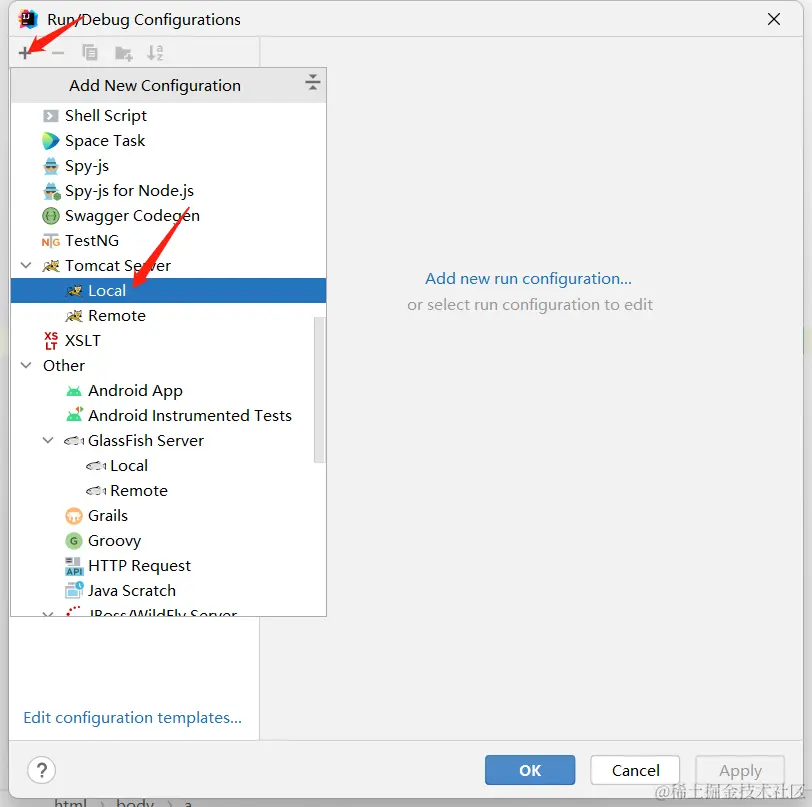Image resolution: width=812 pixels, height=807 pixels.
Task: Click the collapse-all icon in the Add New Configuration header
Action: coord(312,82)
